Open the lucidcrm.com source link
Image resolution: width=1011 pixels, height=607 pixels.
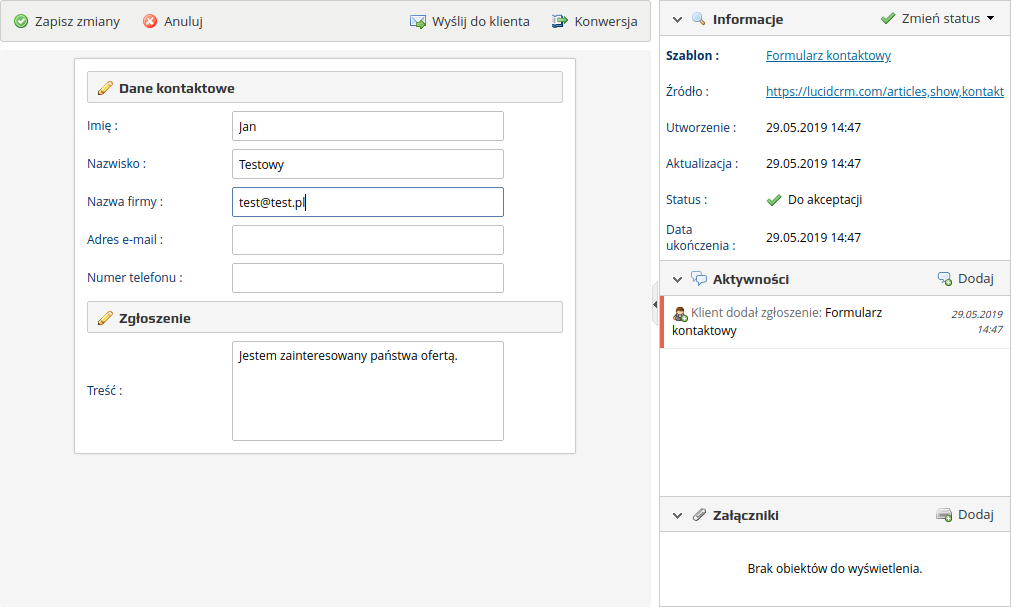coord(885,92)
